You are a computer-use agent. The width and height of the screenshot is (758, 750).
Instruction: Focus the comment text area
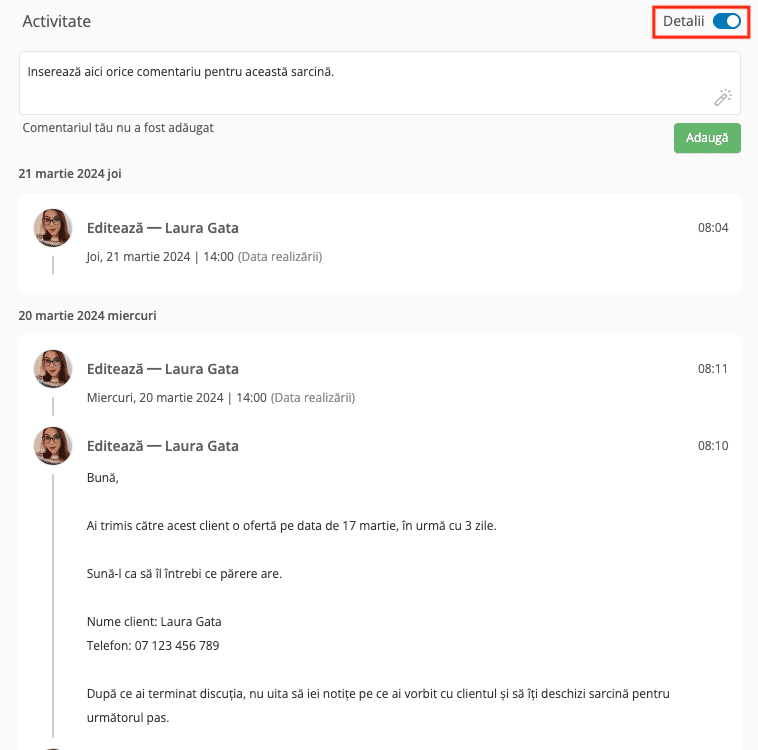(379, 83)
